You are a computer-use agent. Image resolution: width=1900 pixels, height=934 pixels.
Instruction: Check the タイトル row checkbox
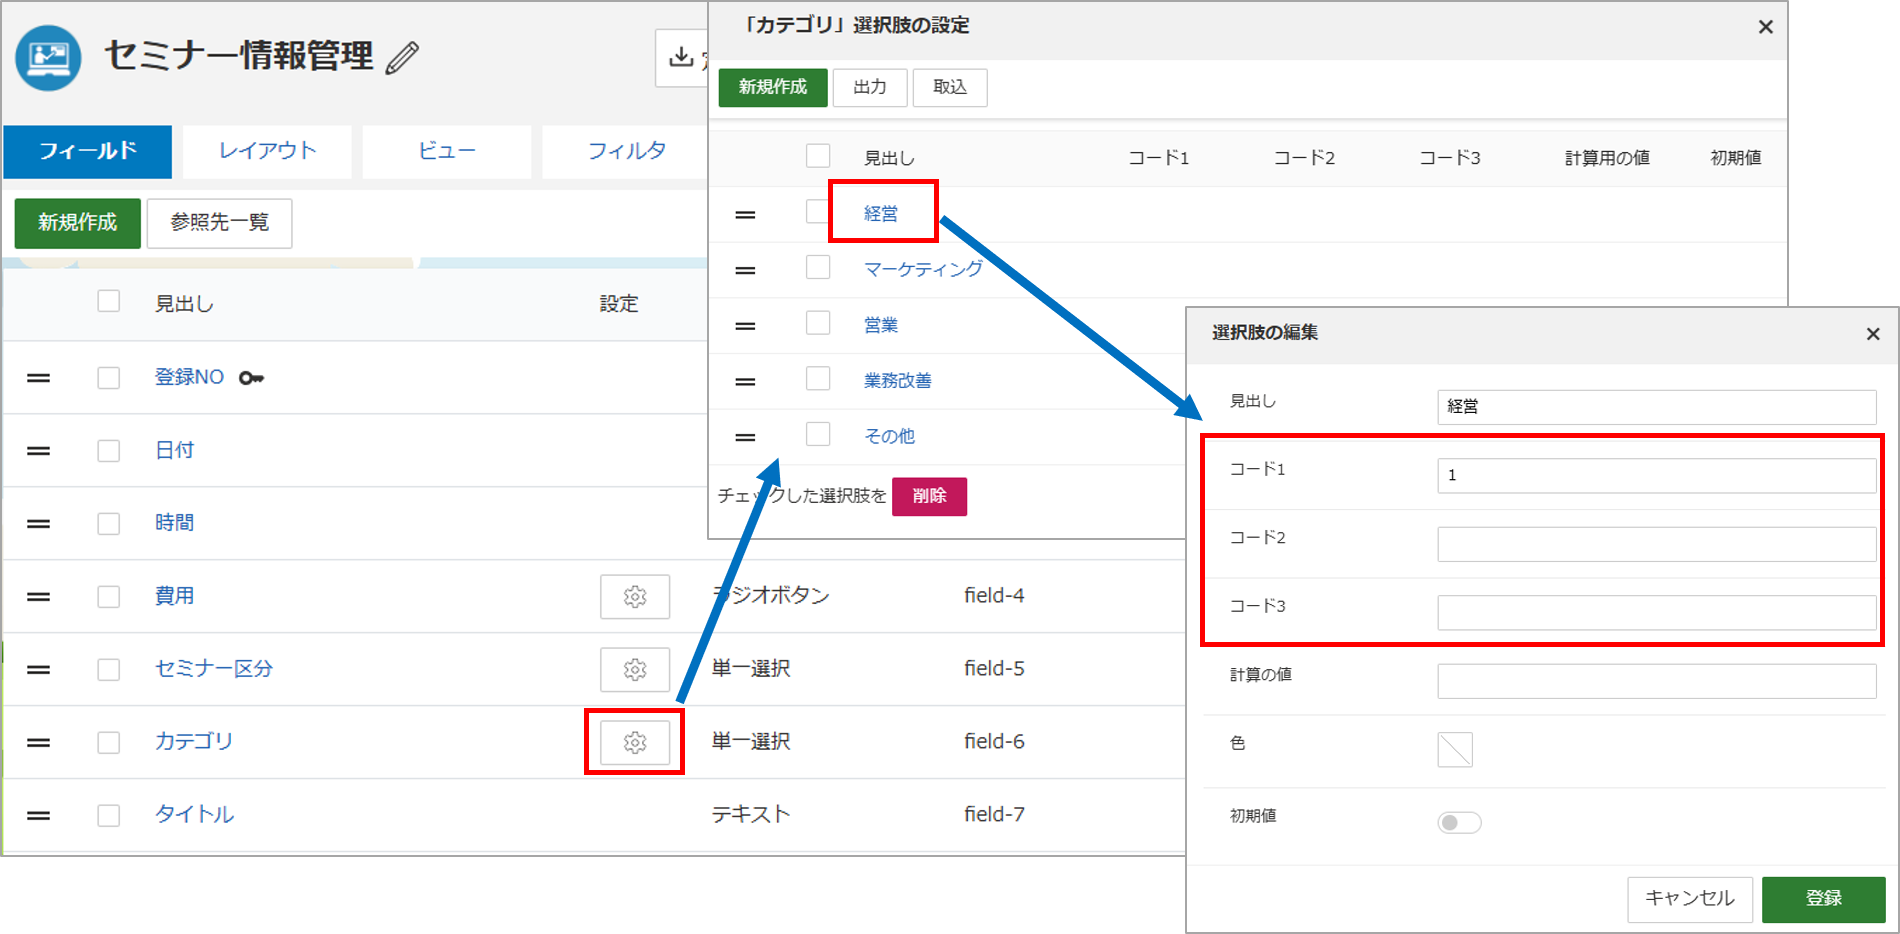(108, 816)
